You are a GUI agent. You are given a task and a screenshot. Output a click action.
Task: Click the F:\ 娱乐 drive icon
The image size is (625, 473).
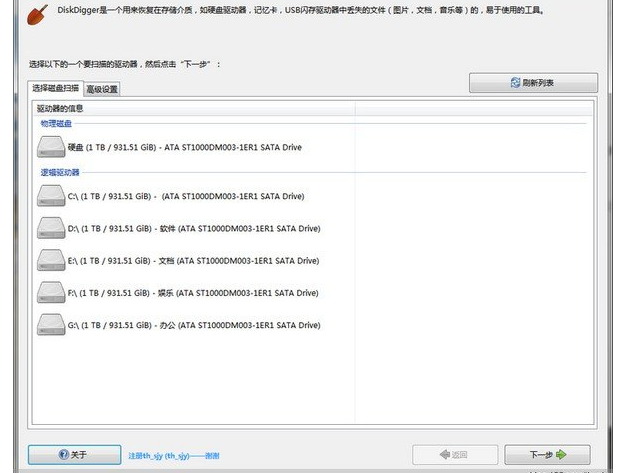coord(51,292)
